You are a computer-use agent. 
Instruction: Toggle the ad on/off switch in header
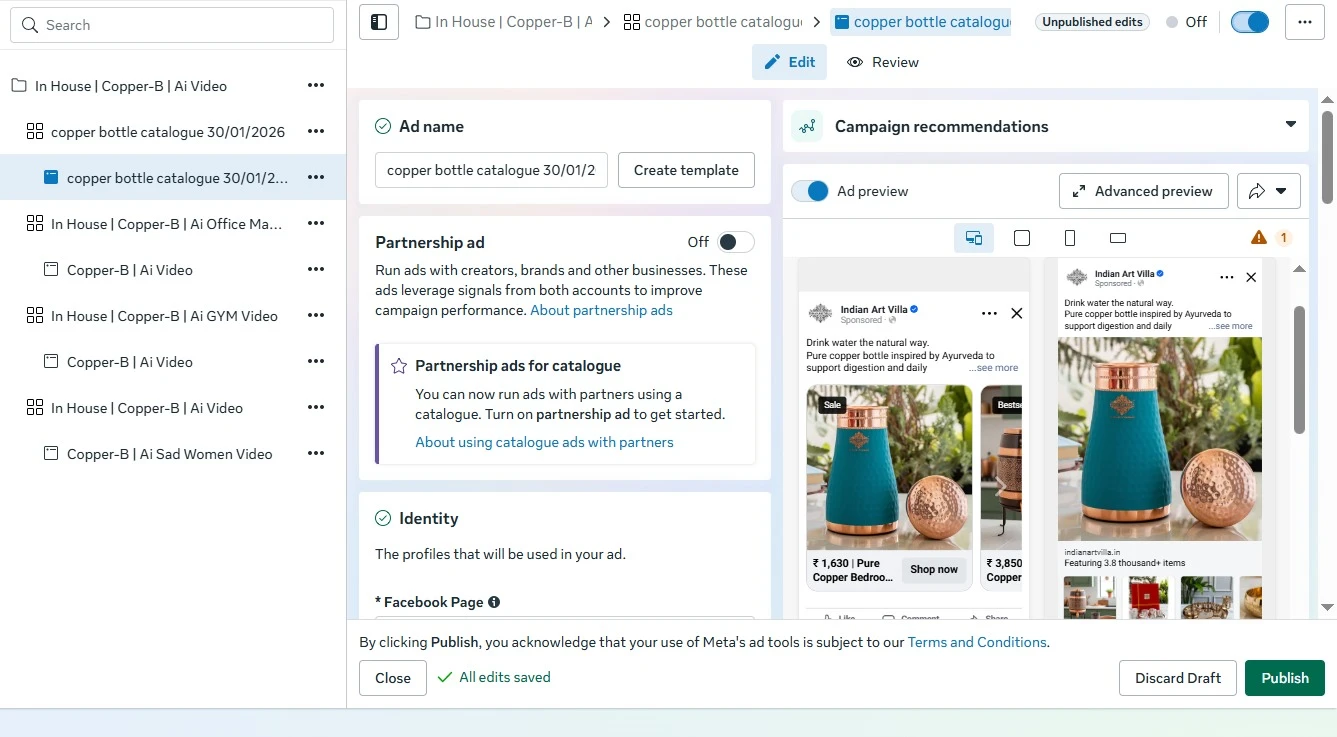[x=1250, y=22]
